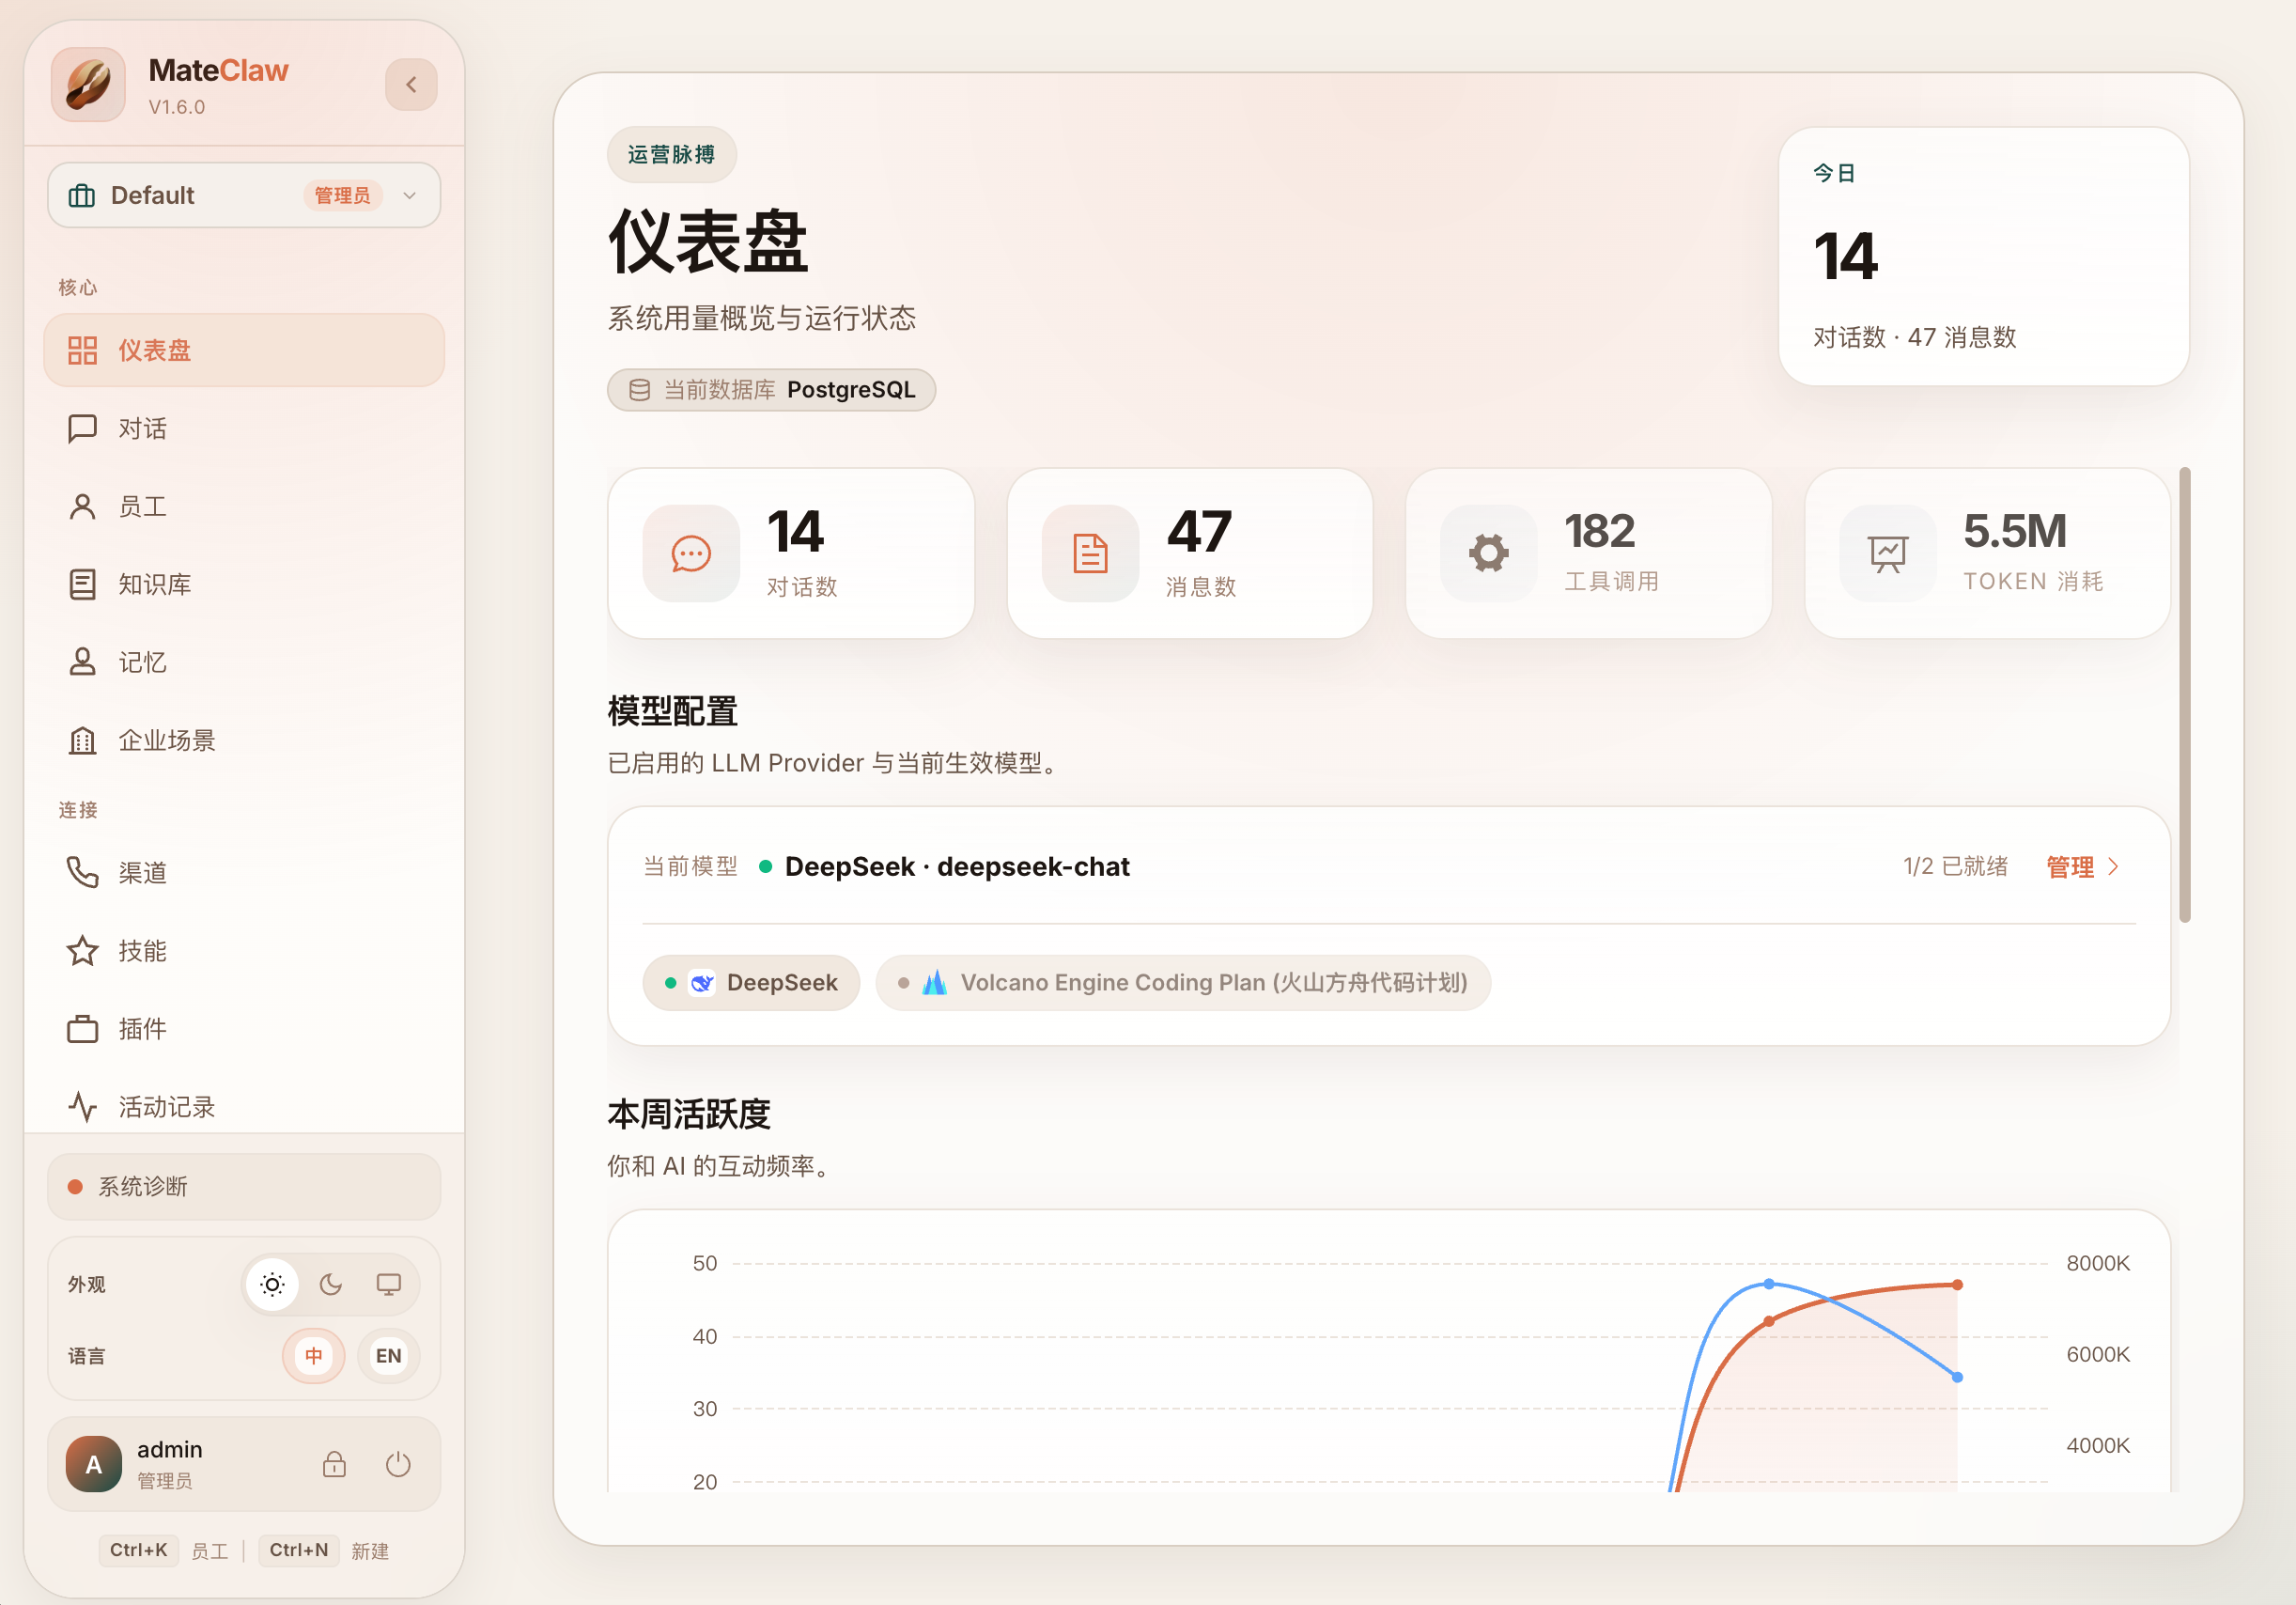The height and width of the screenshot is (1605, 2296).
Task: Click the 活动记录 activity pulse icon
Action: point(82,1106)
